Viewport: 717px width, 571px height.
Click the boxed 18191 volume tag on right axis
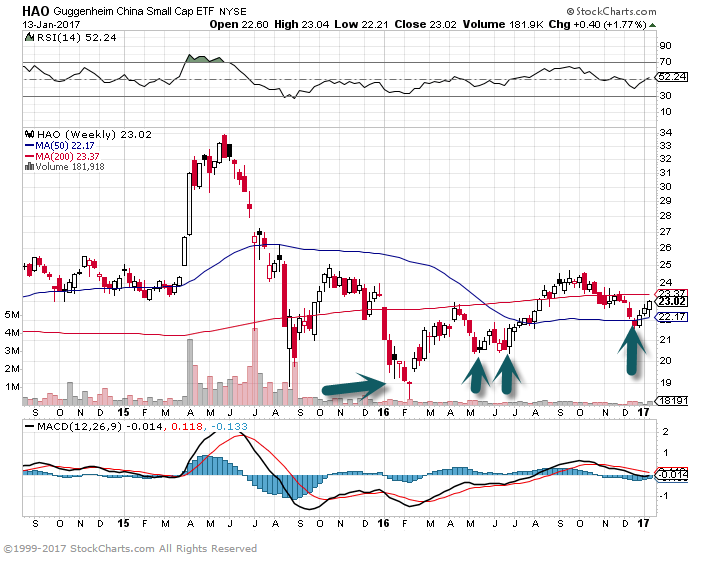[672, 400]
